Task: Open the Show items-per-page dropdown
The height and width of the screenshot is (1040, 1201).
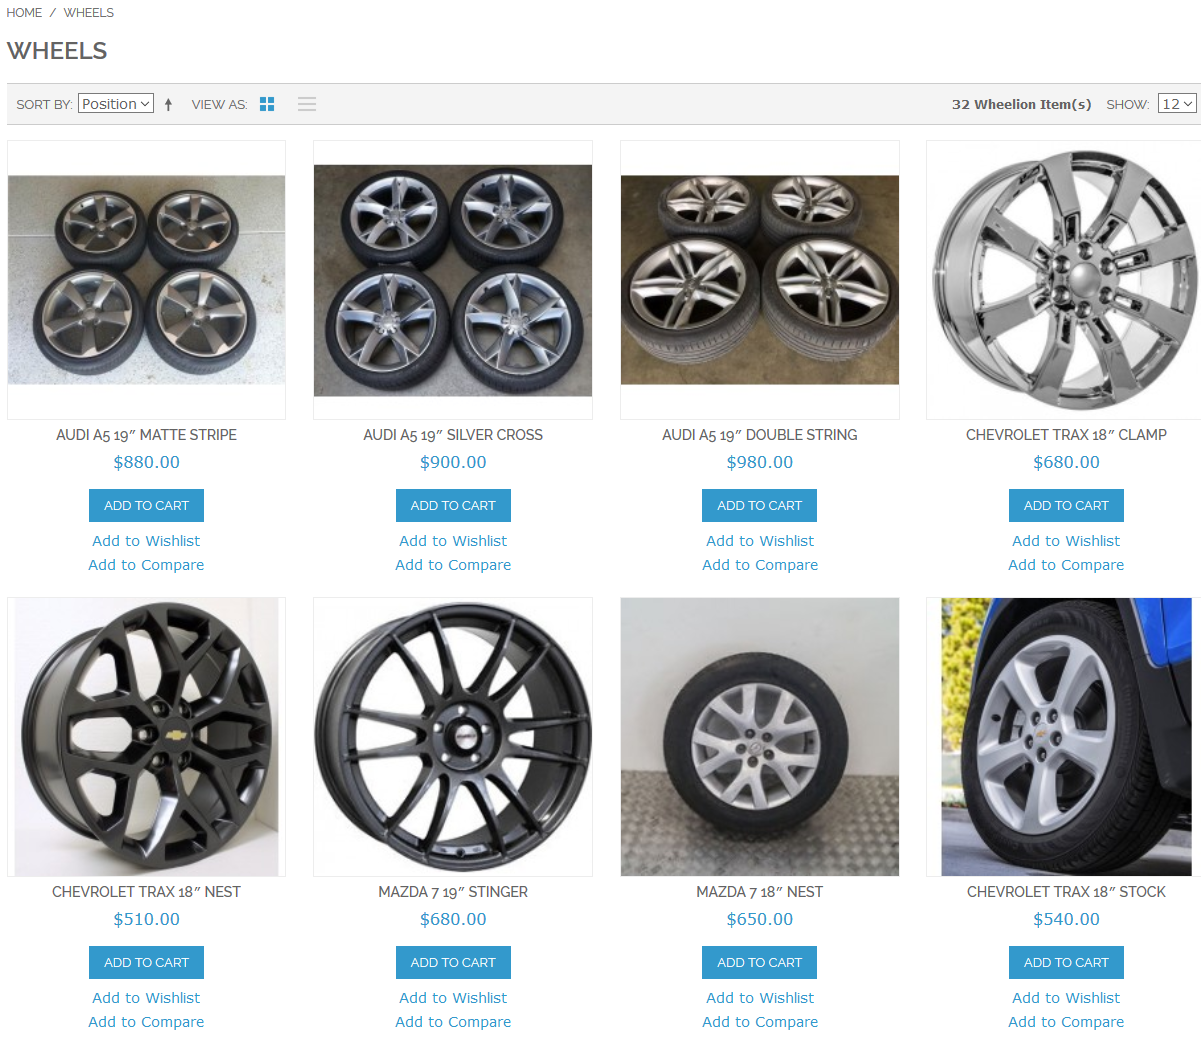Action: [x=1176, y=104]
